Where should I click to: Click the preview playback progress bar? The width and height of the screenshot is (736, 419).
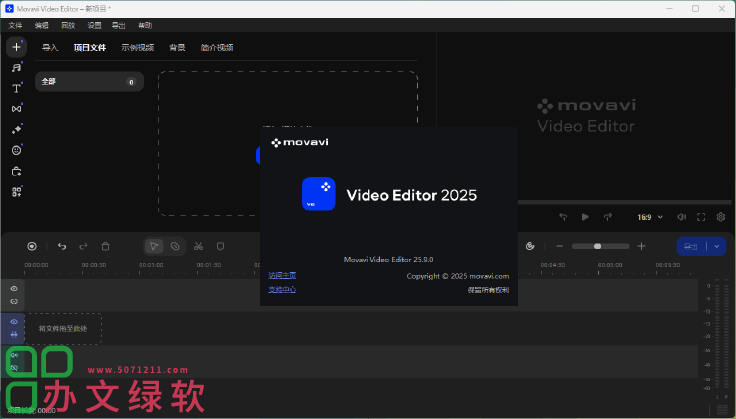point(624,202)
